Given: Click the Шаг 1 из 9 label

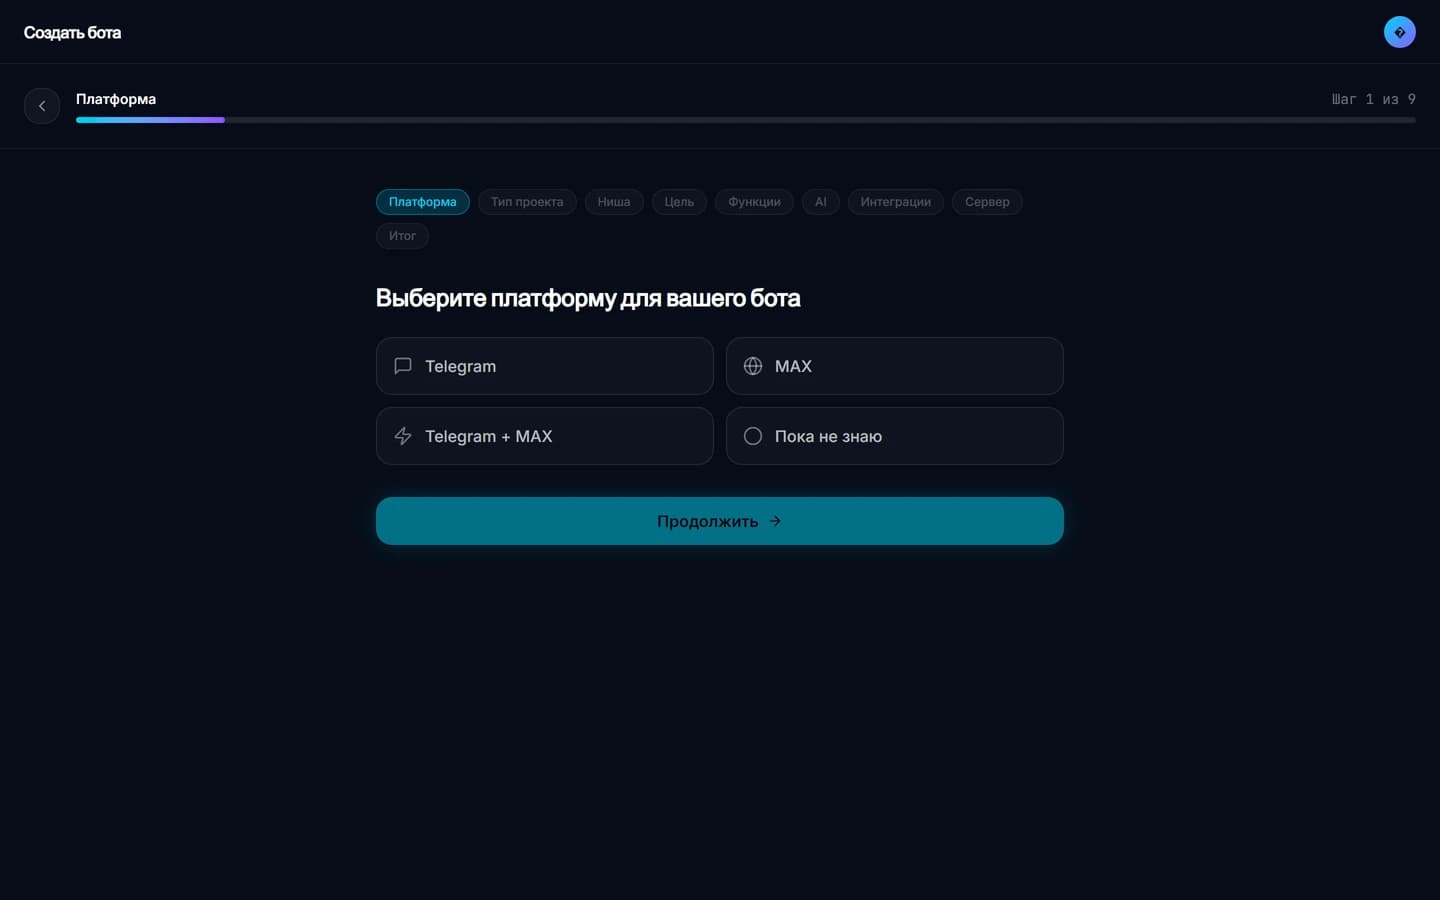Looking at the screenshot, I should [1373, 99].
